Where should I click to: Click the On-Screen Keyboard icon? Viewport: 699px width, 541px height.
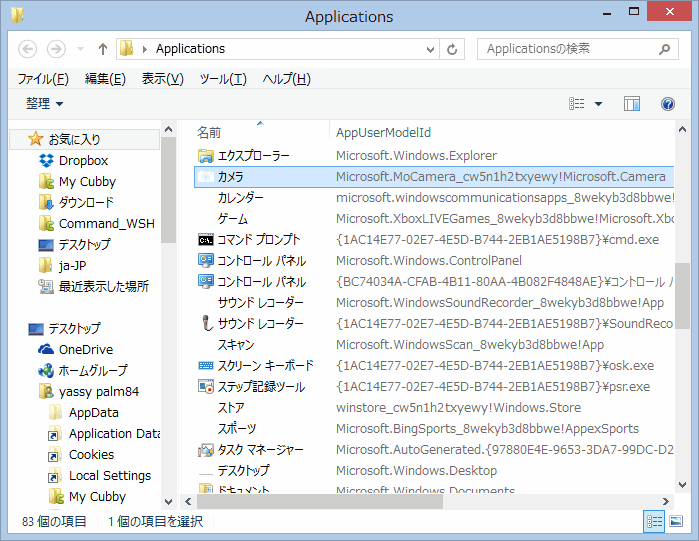tap(206, 366)
